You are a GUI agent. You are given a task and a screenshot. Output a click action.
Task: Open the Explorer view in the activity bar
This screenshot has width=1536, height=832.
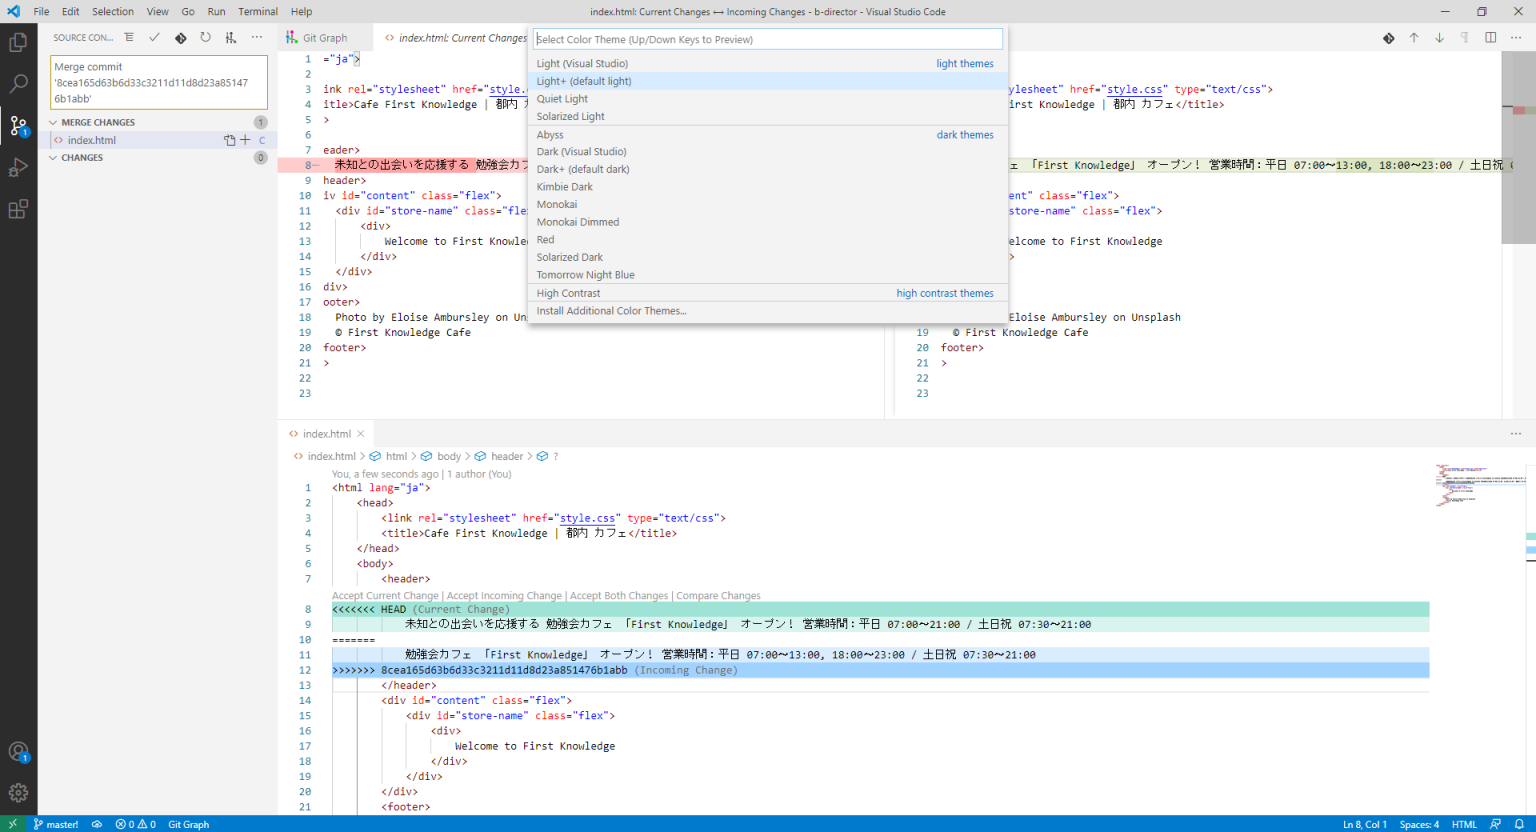point(18,42)
